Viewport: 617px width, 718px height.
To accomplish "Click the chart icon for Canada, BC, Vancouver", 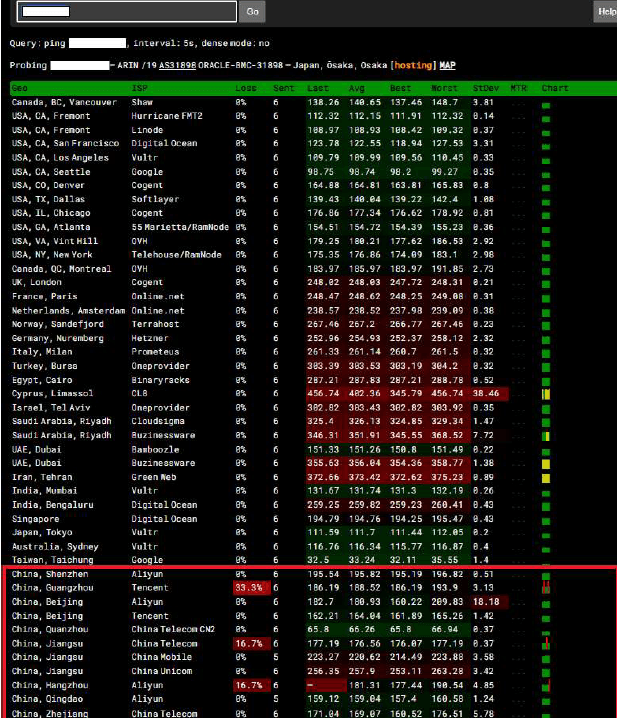I will [x=546, y=102].
